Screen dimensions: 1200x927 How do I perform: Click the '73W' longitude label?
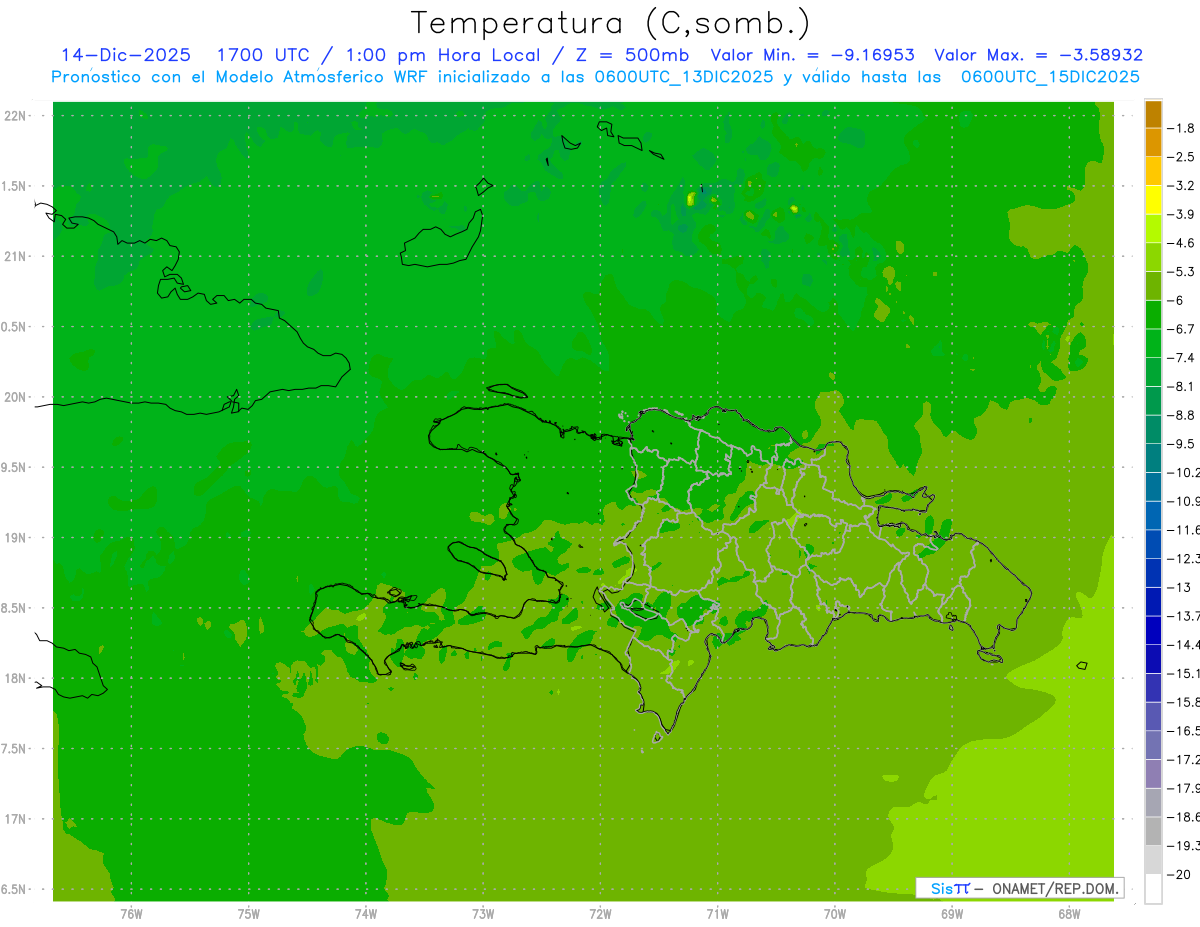483,914
